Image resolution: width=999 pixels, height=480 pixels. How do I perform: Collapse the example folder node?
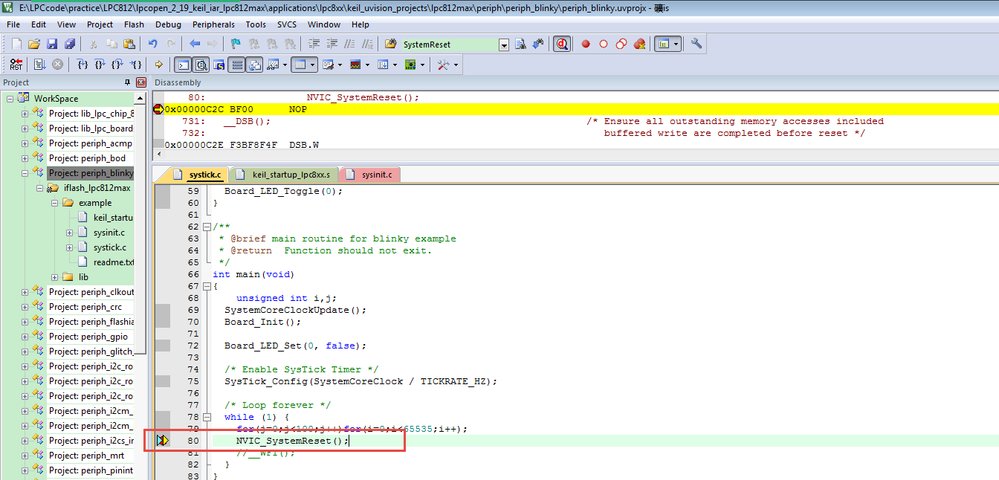[54, 203]
